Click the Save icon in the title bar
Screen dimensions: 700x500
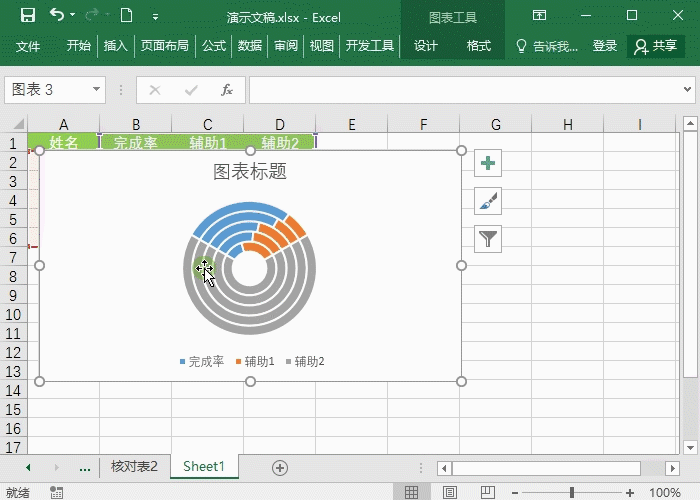tap(28, 16)
